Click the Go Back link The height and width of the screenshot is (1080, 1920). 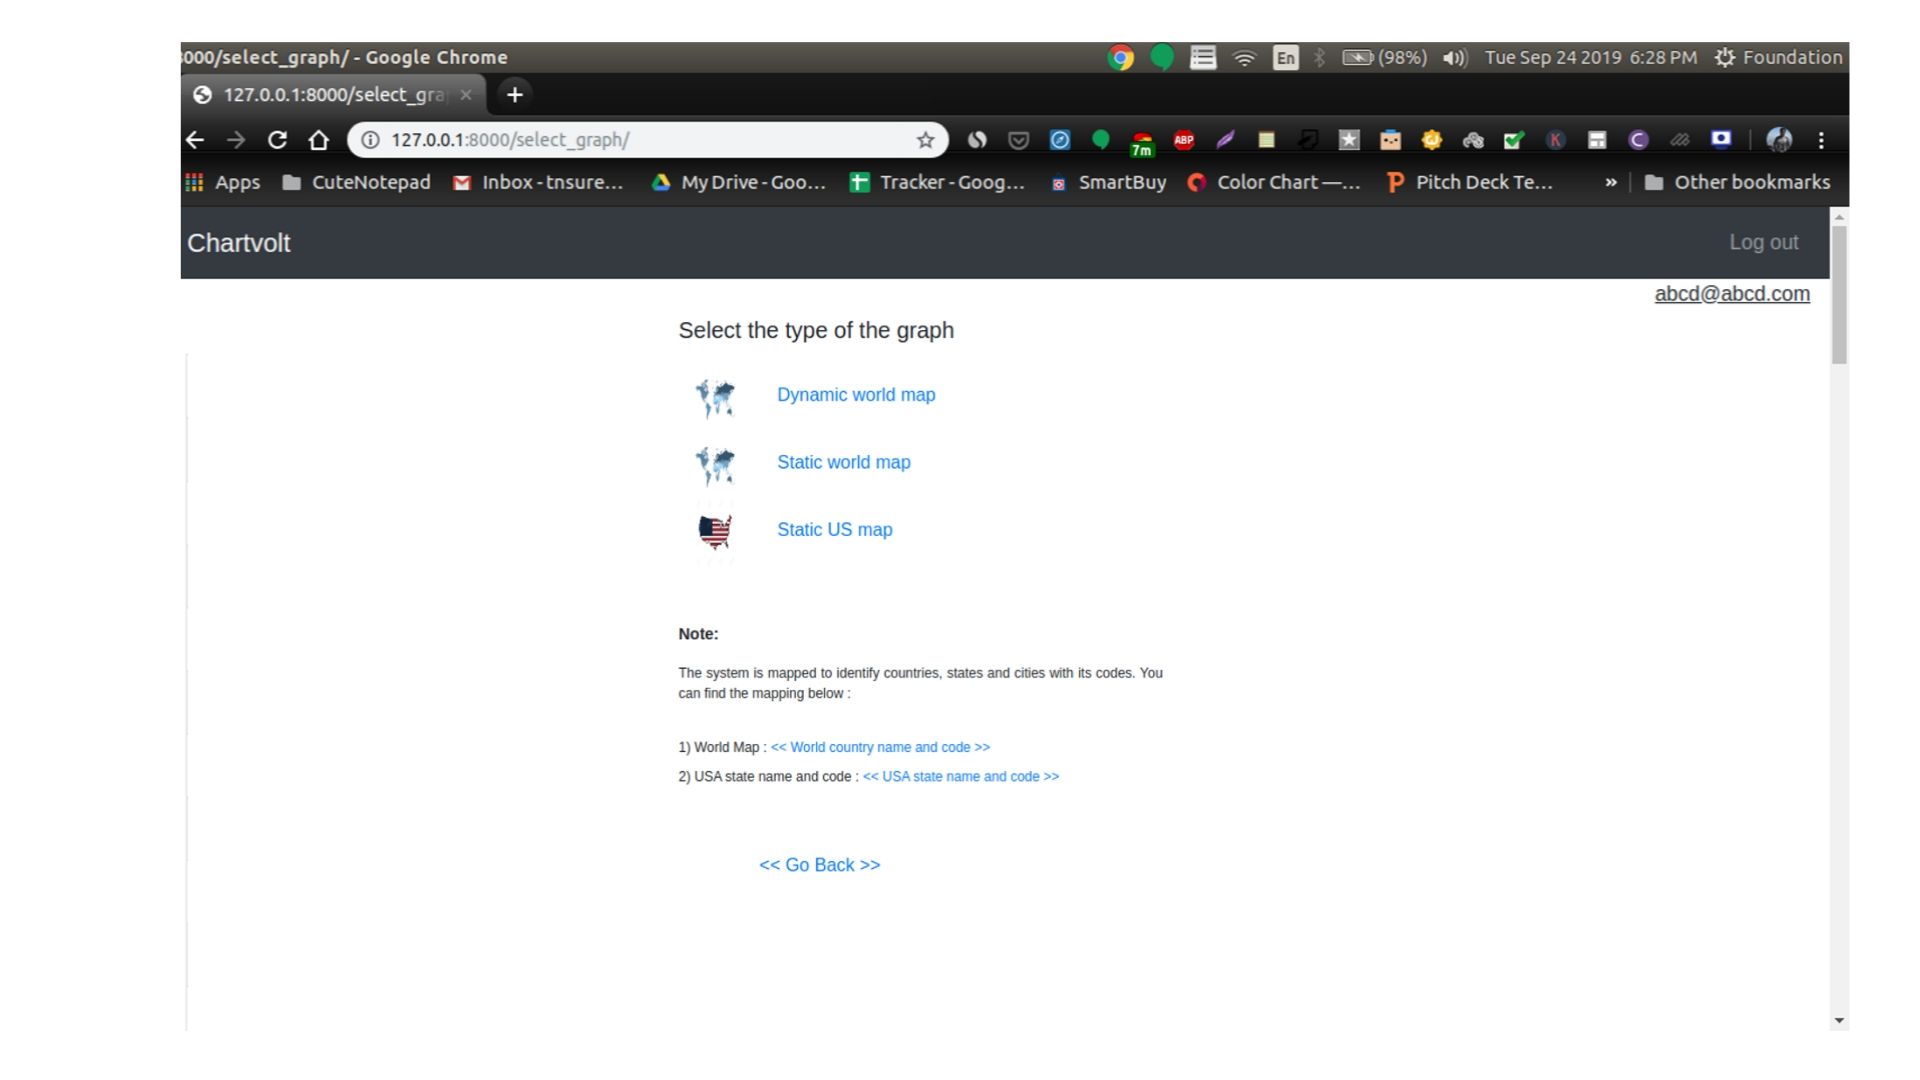point(819,865)
